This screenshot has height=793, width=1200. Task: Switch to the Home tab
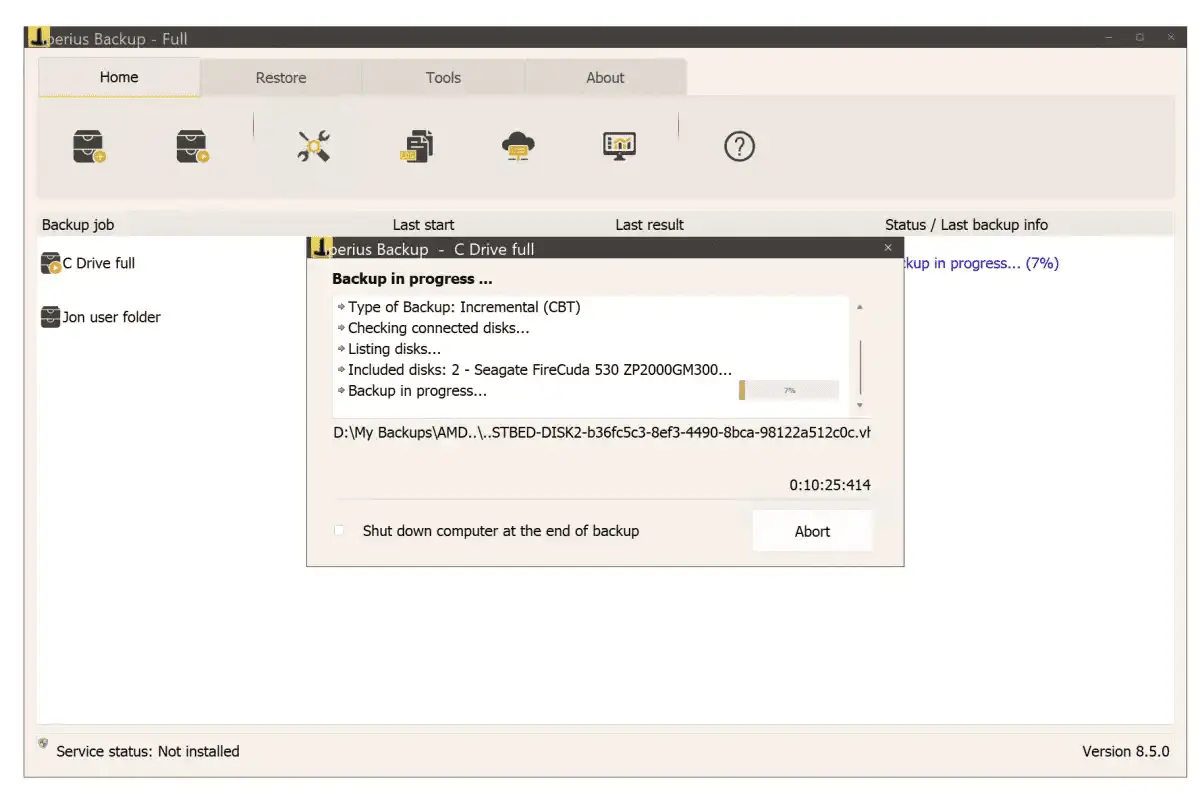[x=119, y=77]
